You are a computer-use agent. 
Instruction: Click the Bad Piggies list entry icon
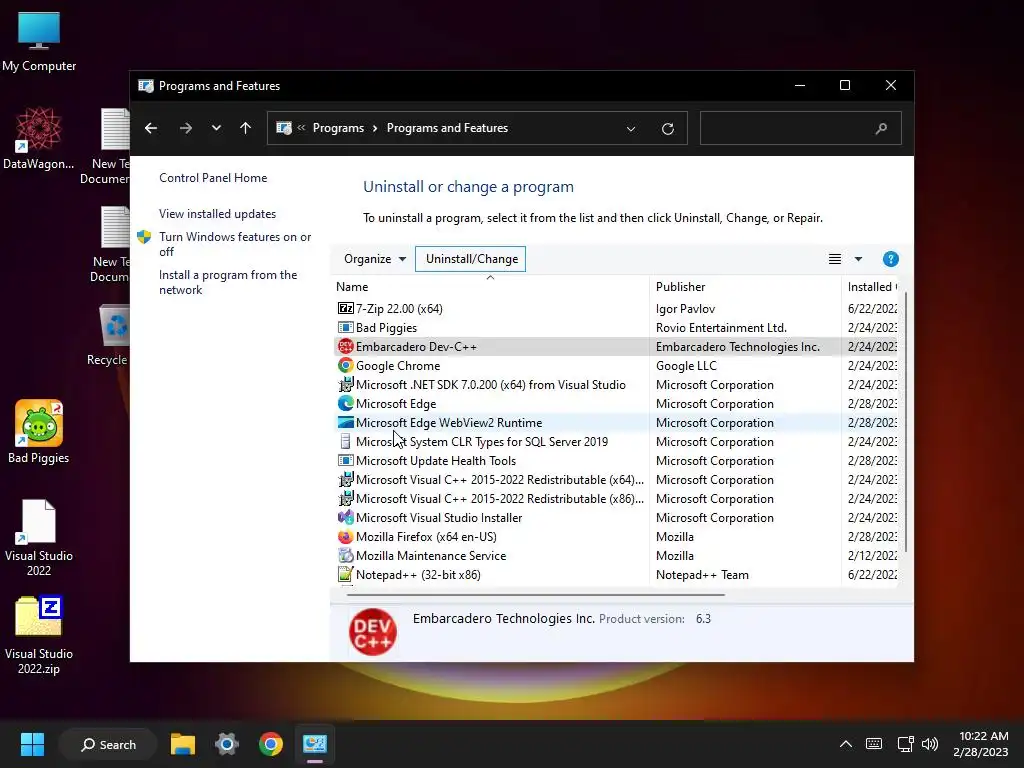(x=345, y=327)
